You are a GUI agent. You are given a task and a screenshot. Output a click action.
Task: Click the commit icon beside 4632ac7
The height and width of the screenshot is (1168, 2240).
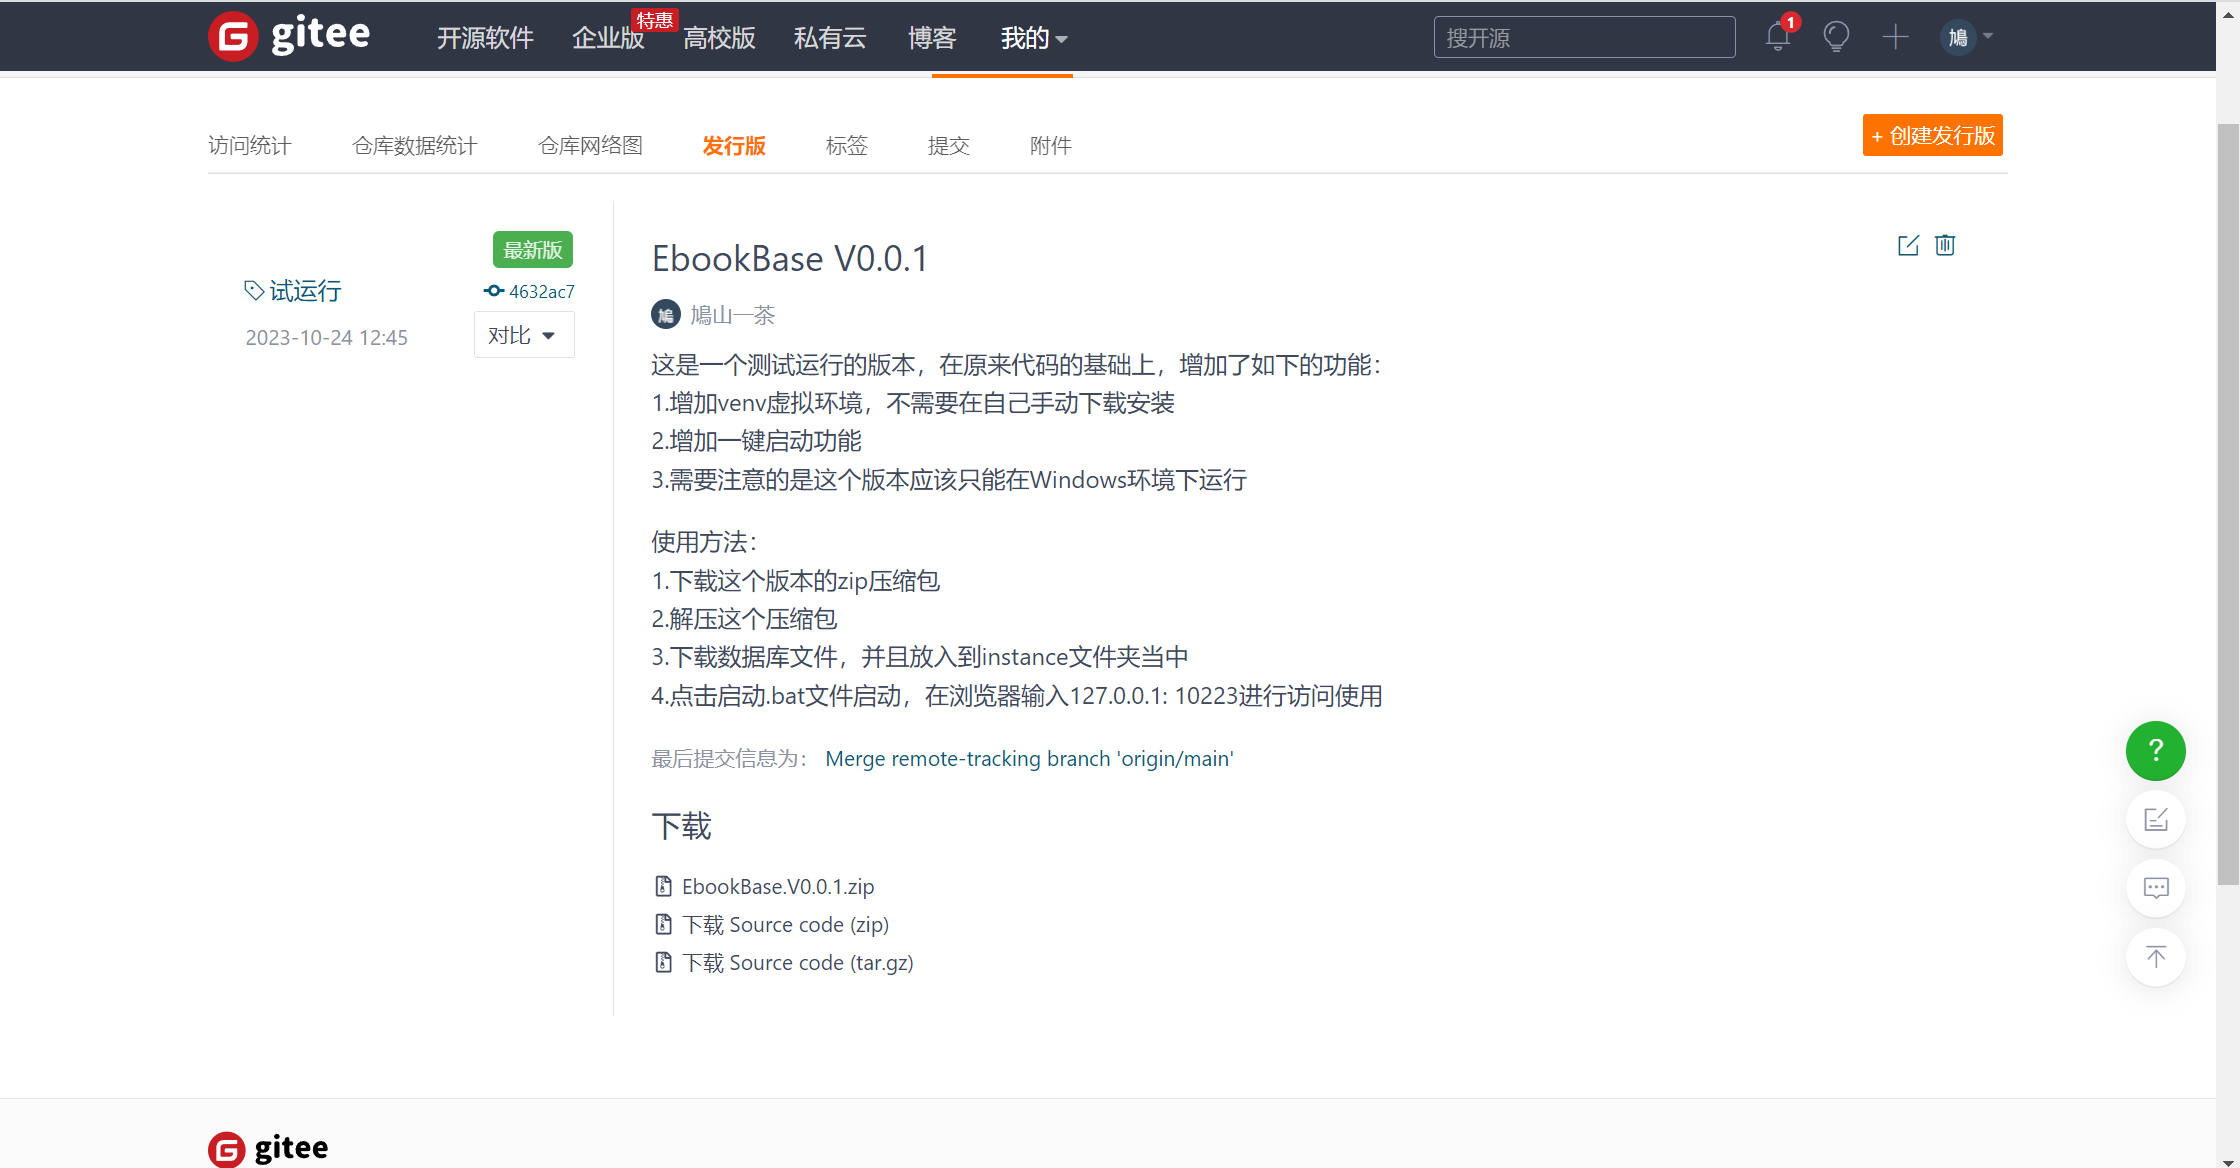pyautogui.click(x=493, y=291)
